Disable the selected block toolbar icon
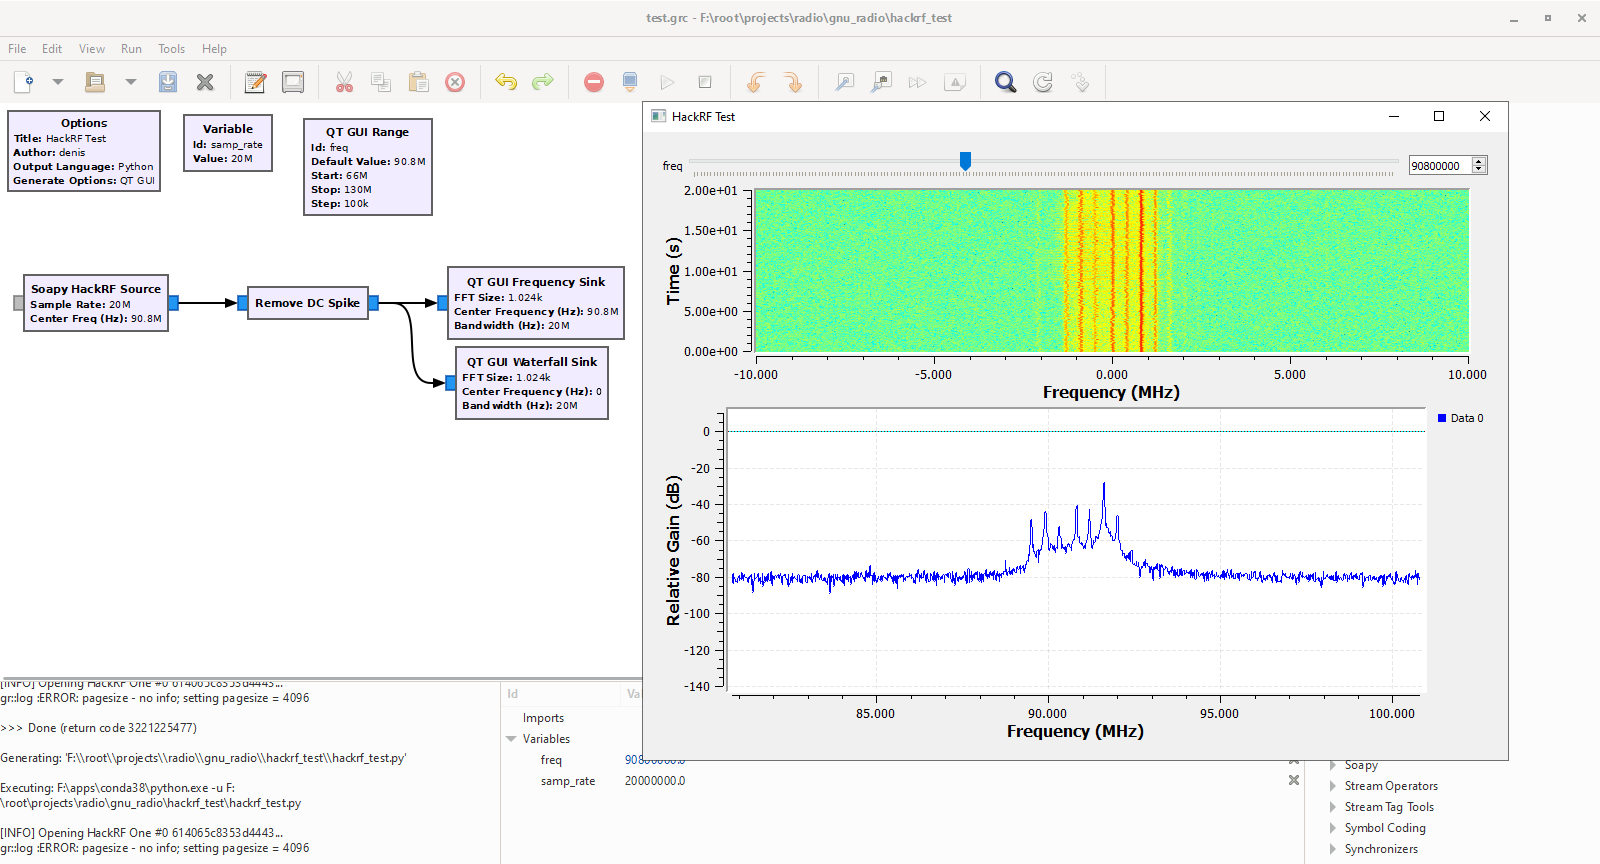The image size is (1600, 864). 881,82
